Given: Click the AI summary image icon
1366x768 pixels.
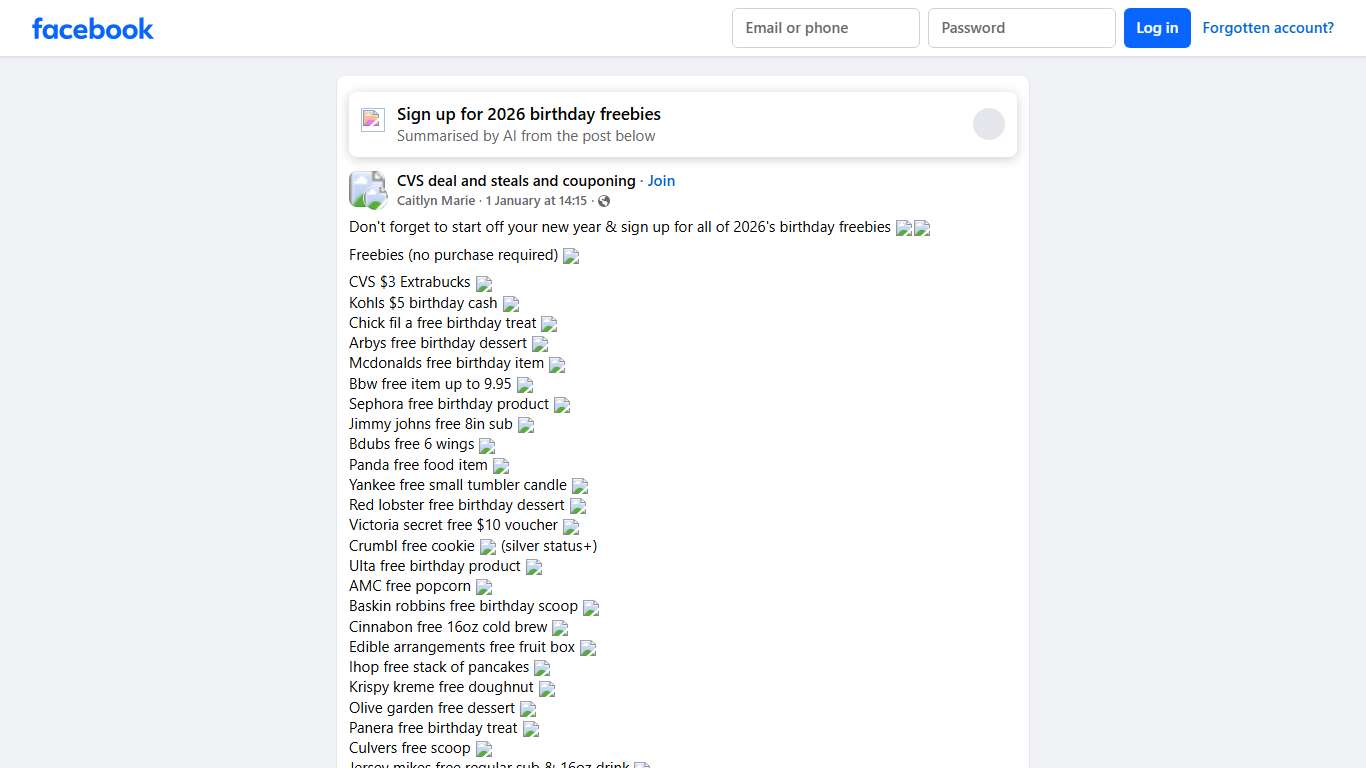Looking at the screenshot, I should tap(373, 120).
